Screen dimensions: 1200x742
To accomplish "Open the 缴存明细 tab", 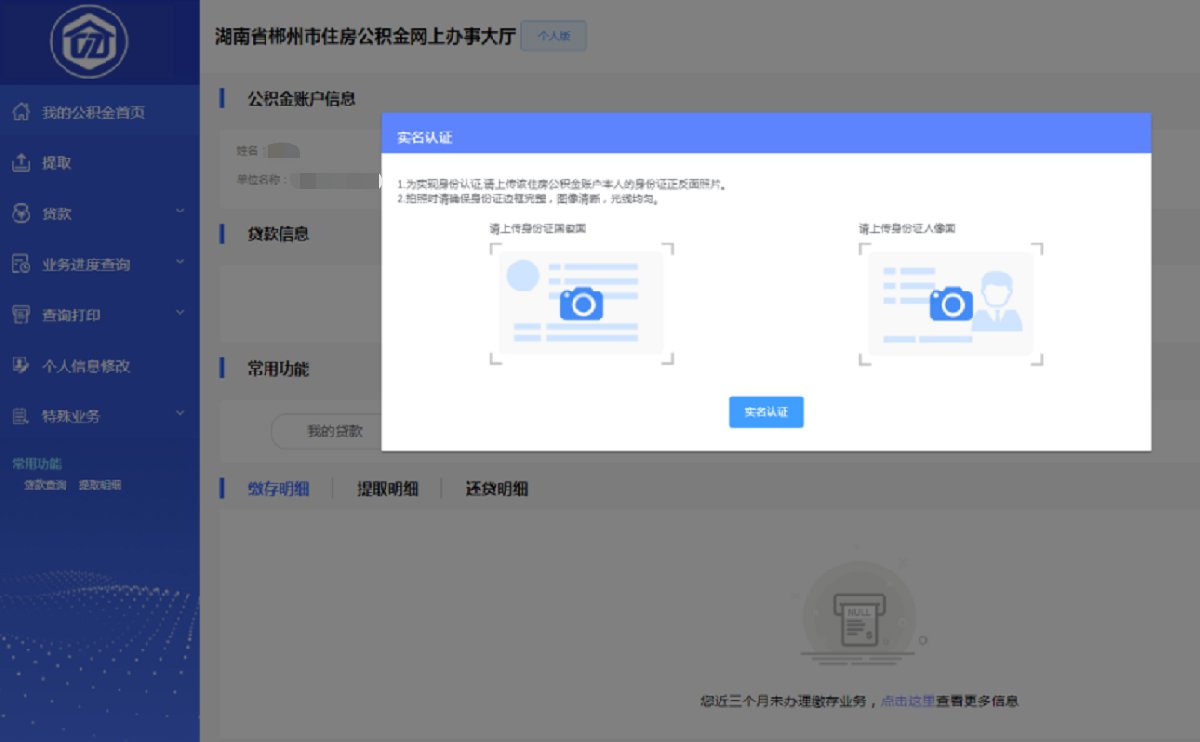I will click(278, 489).
